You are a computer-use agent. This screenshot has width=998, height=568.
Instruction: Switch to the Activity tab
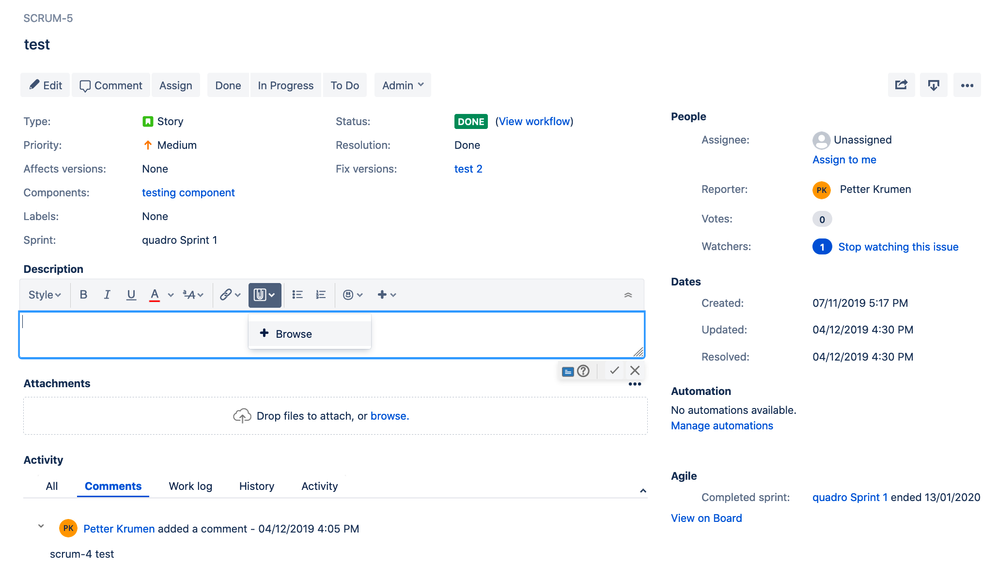[320, 486]
